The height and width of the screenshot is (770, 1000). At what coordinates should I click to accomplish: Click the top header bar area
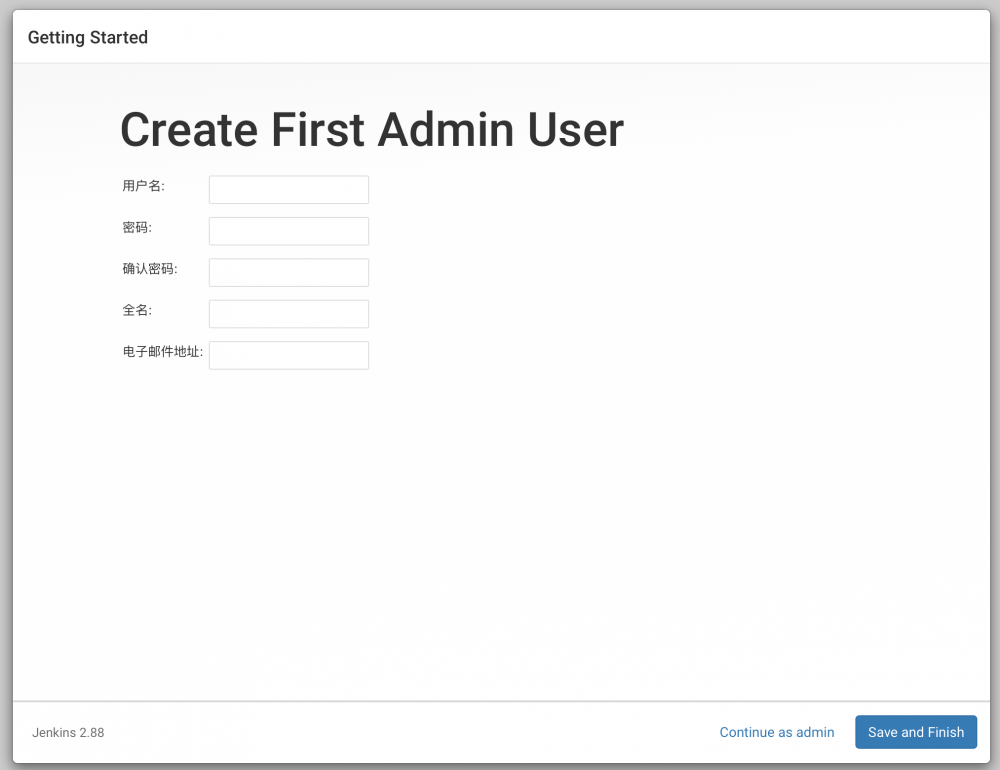500,37
